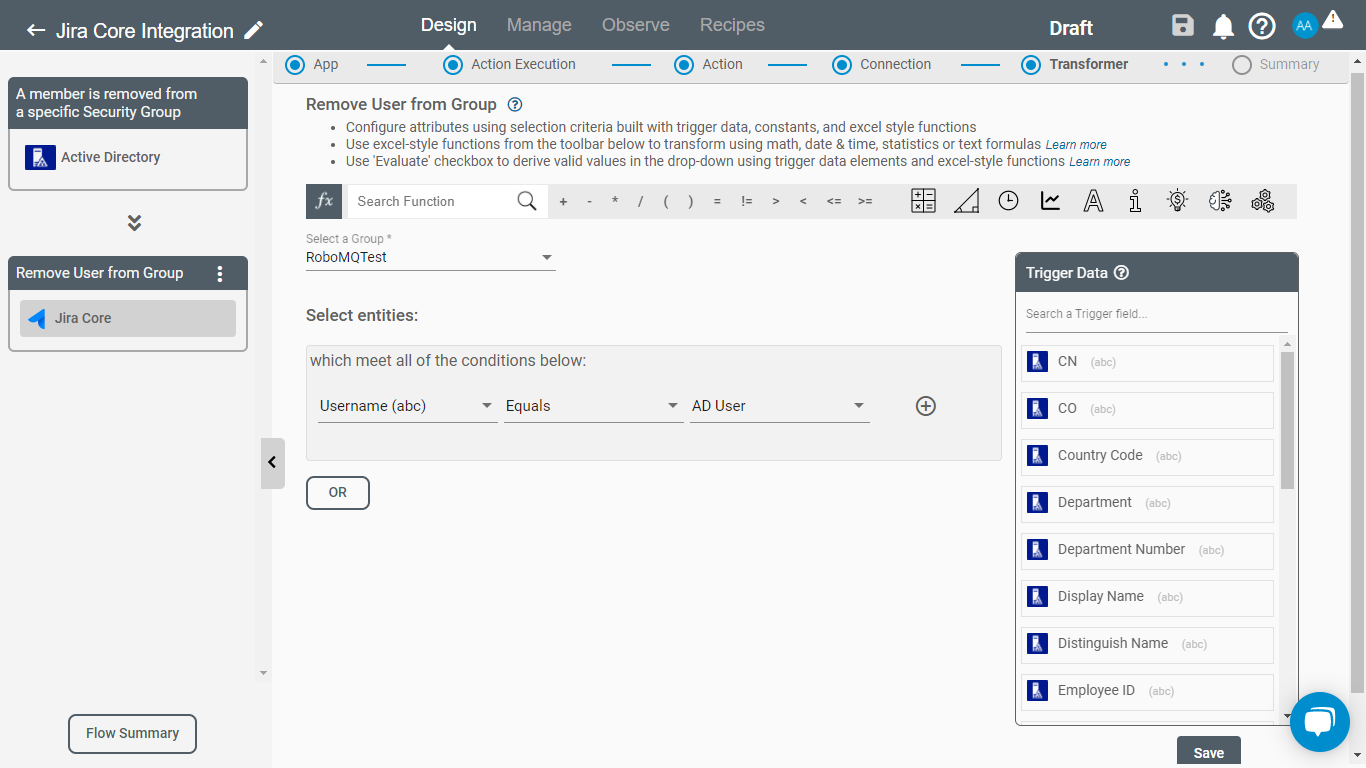Open help next to Remove User from Group heading

point(515,104)
